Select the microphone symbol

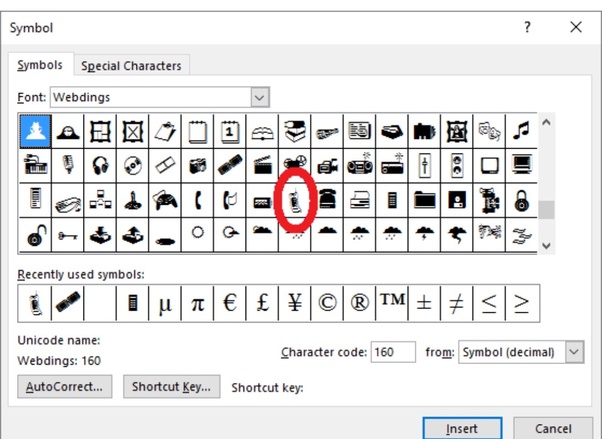pos(68,166)
